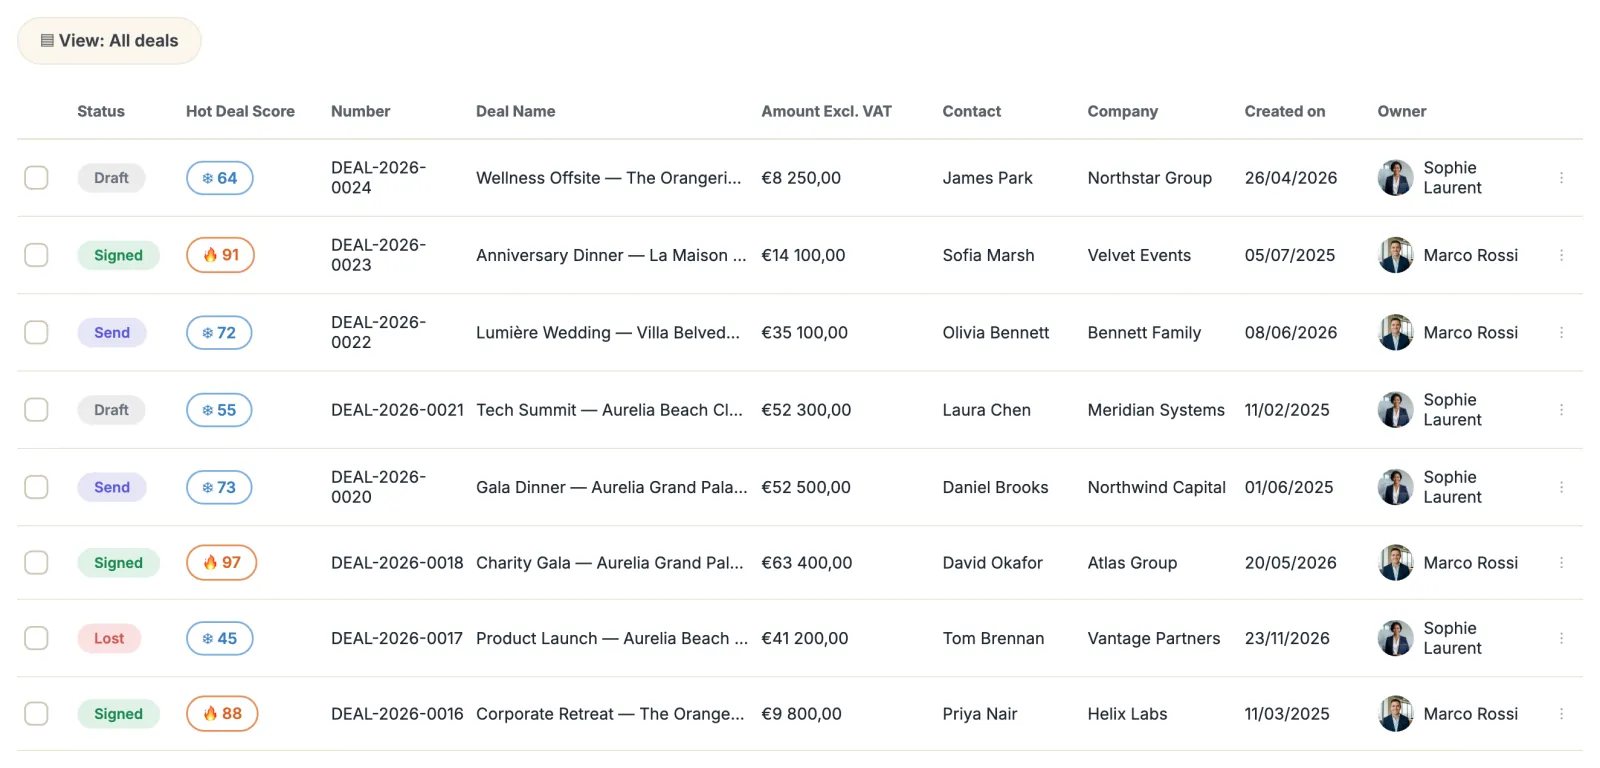
Task: Click the hot score 97 flame badge
Action: (222, 563)
